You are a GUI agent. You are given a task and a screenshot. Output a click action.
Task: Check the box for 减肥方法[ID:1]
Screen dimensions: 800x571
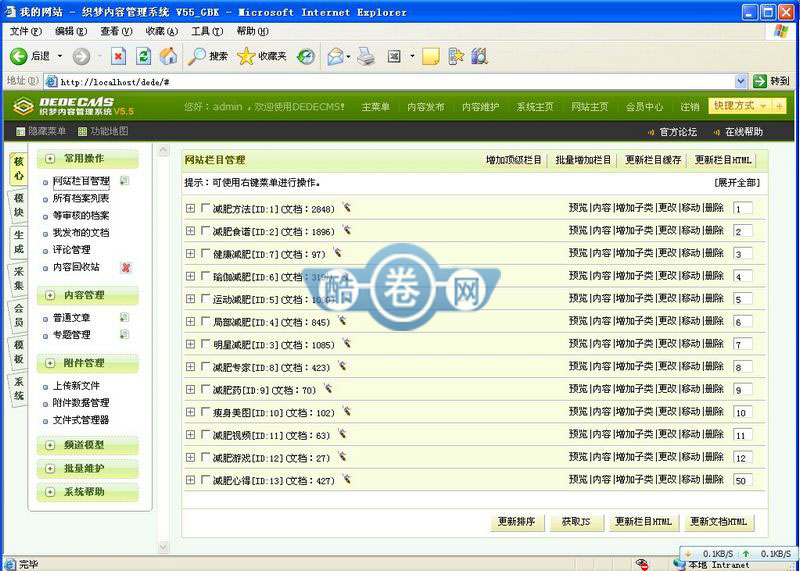click(x=206, y=208)
